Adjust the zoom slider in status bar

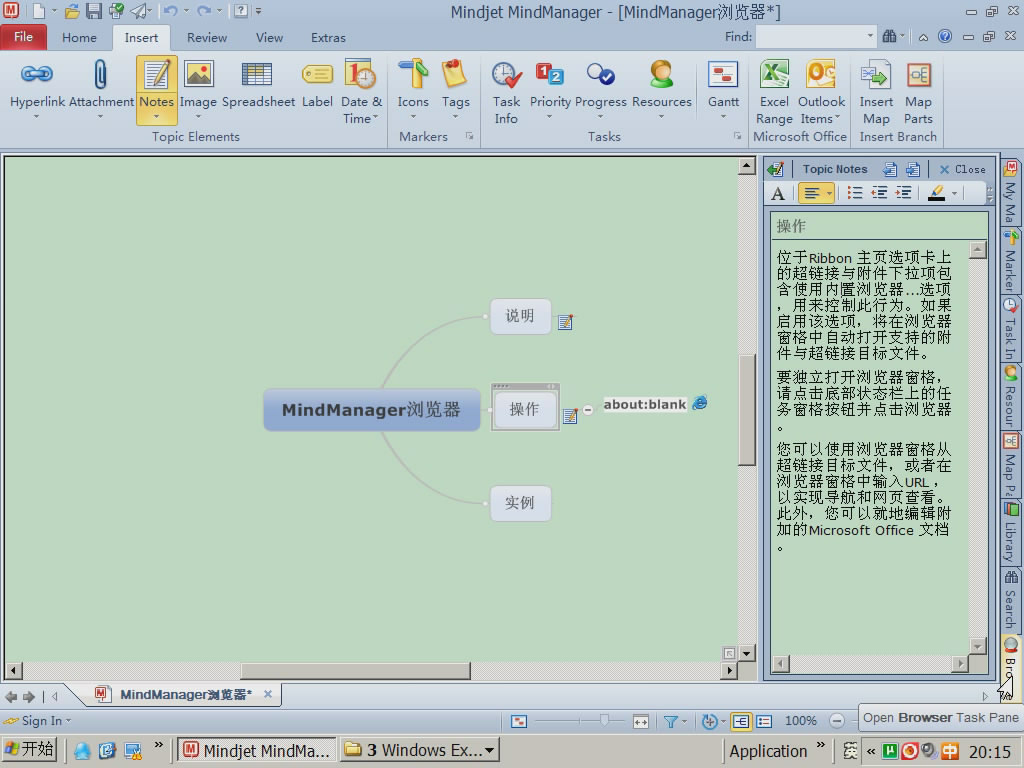click(x=605, y=720)
